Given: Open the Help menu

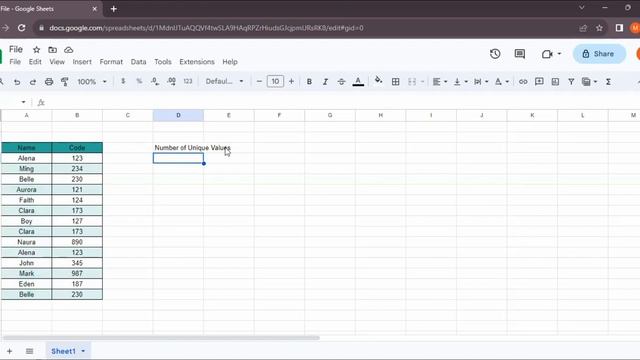Looking at the screenshot, I should [x=230, y=62].
